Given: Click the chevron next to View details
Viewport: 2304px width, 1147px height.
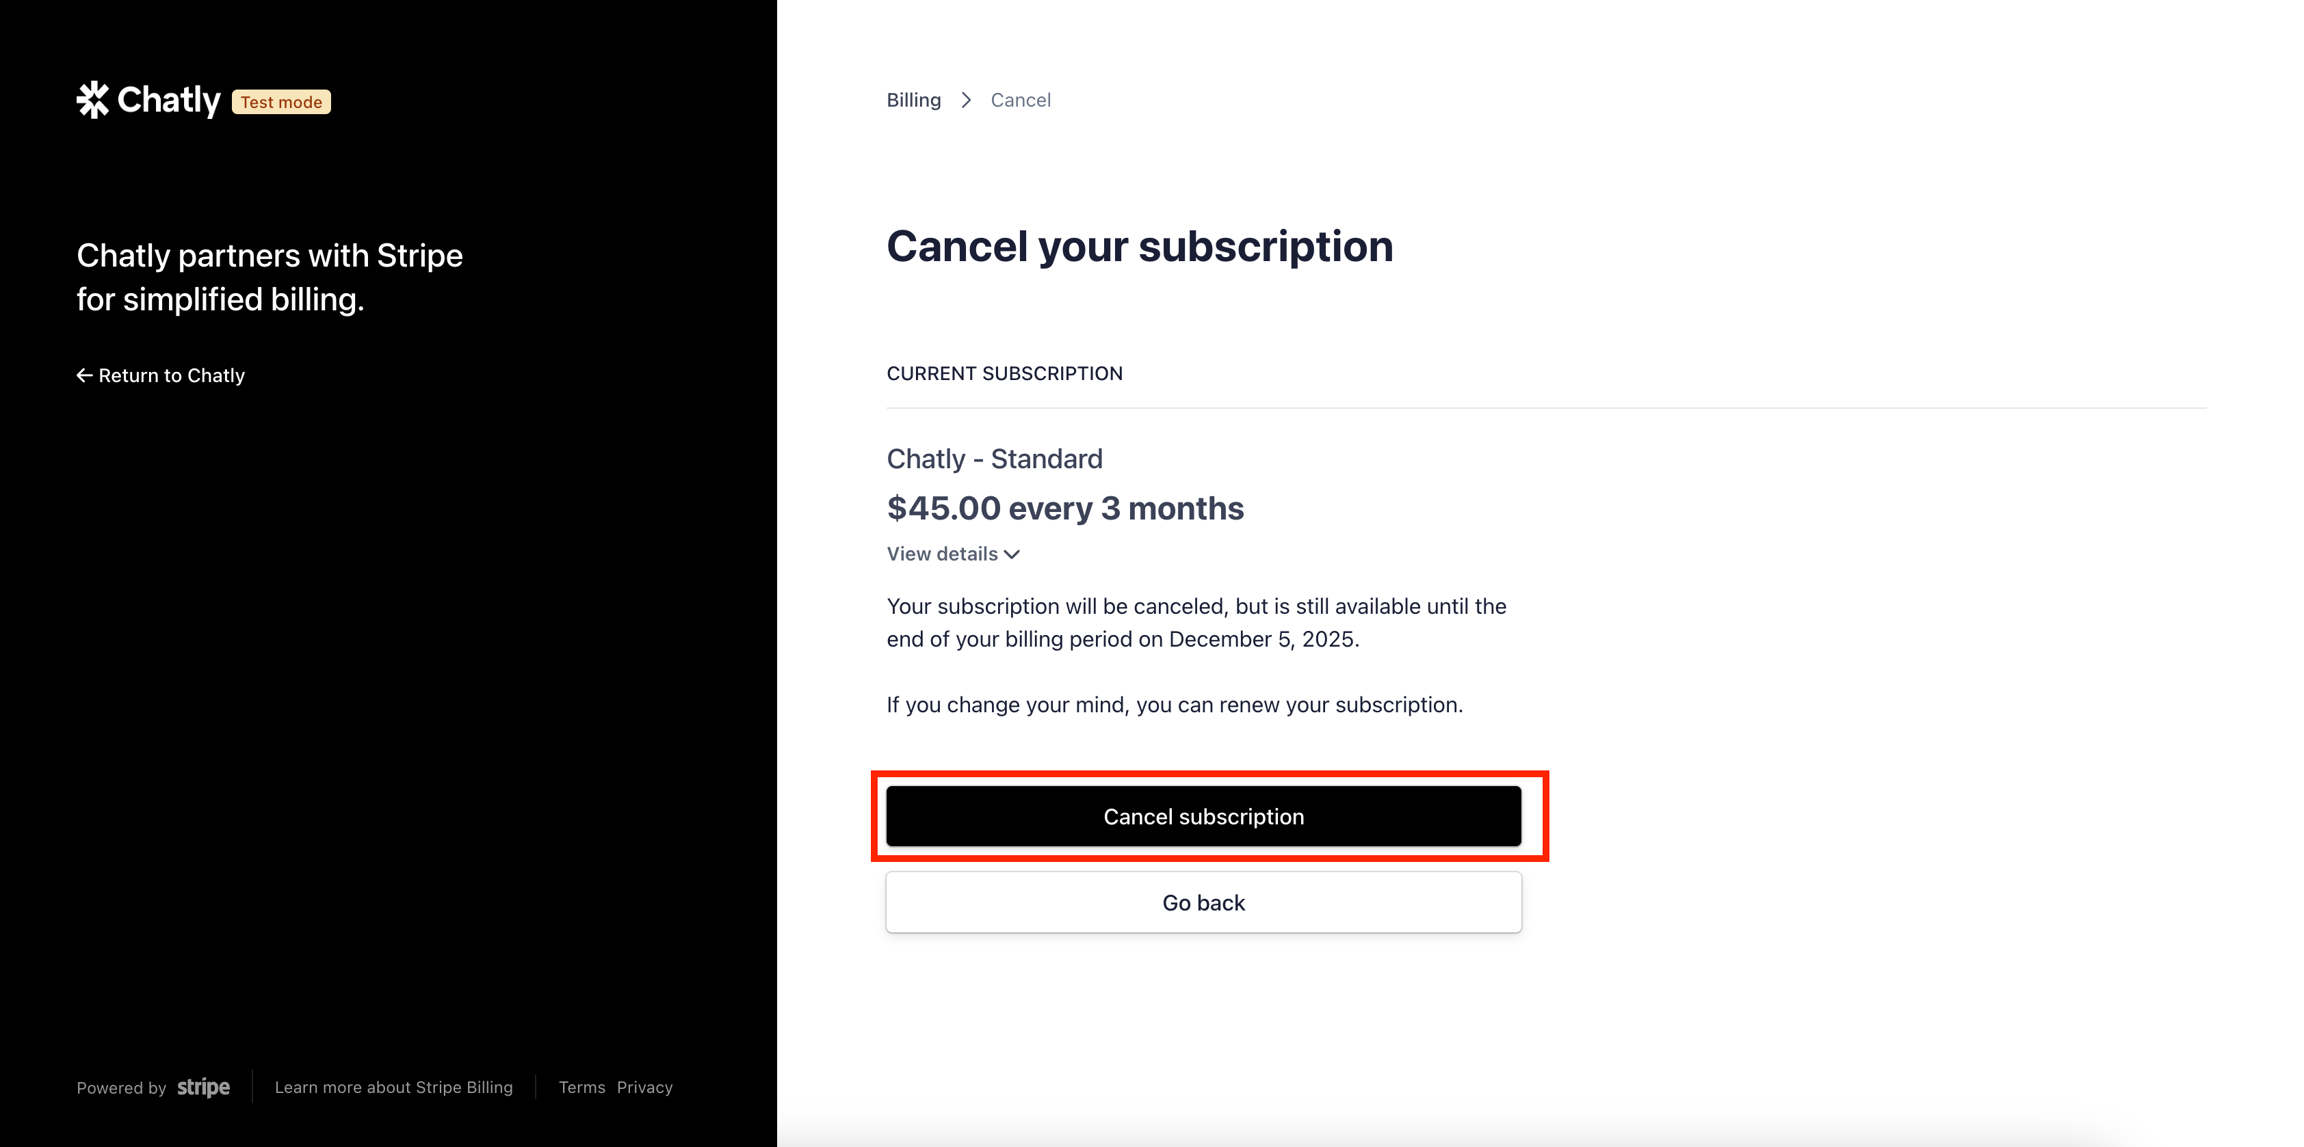Looking at the screenshot, I should [1012, 554].
